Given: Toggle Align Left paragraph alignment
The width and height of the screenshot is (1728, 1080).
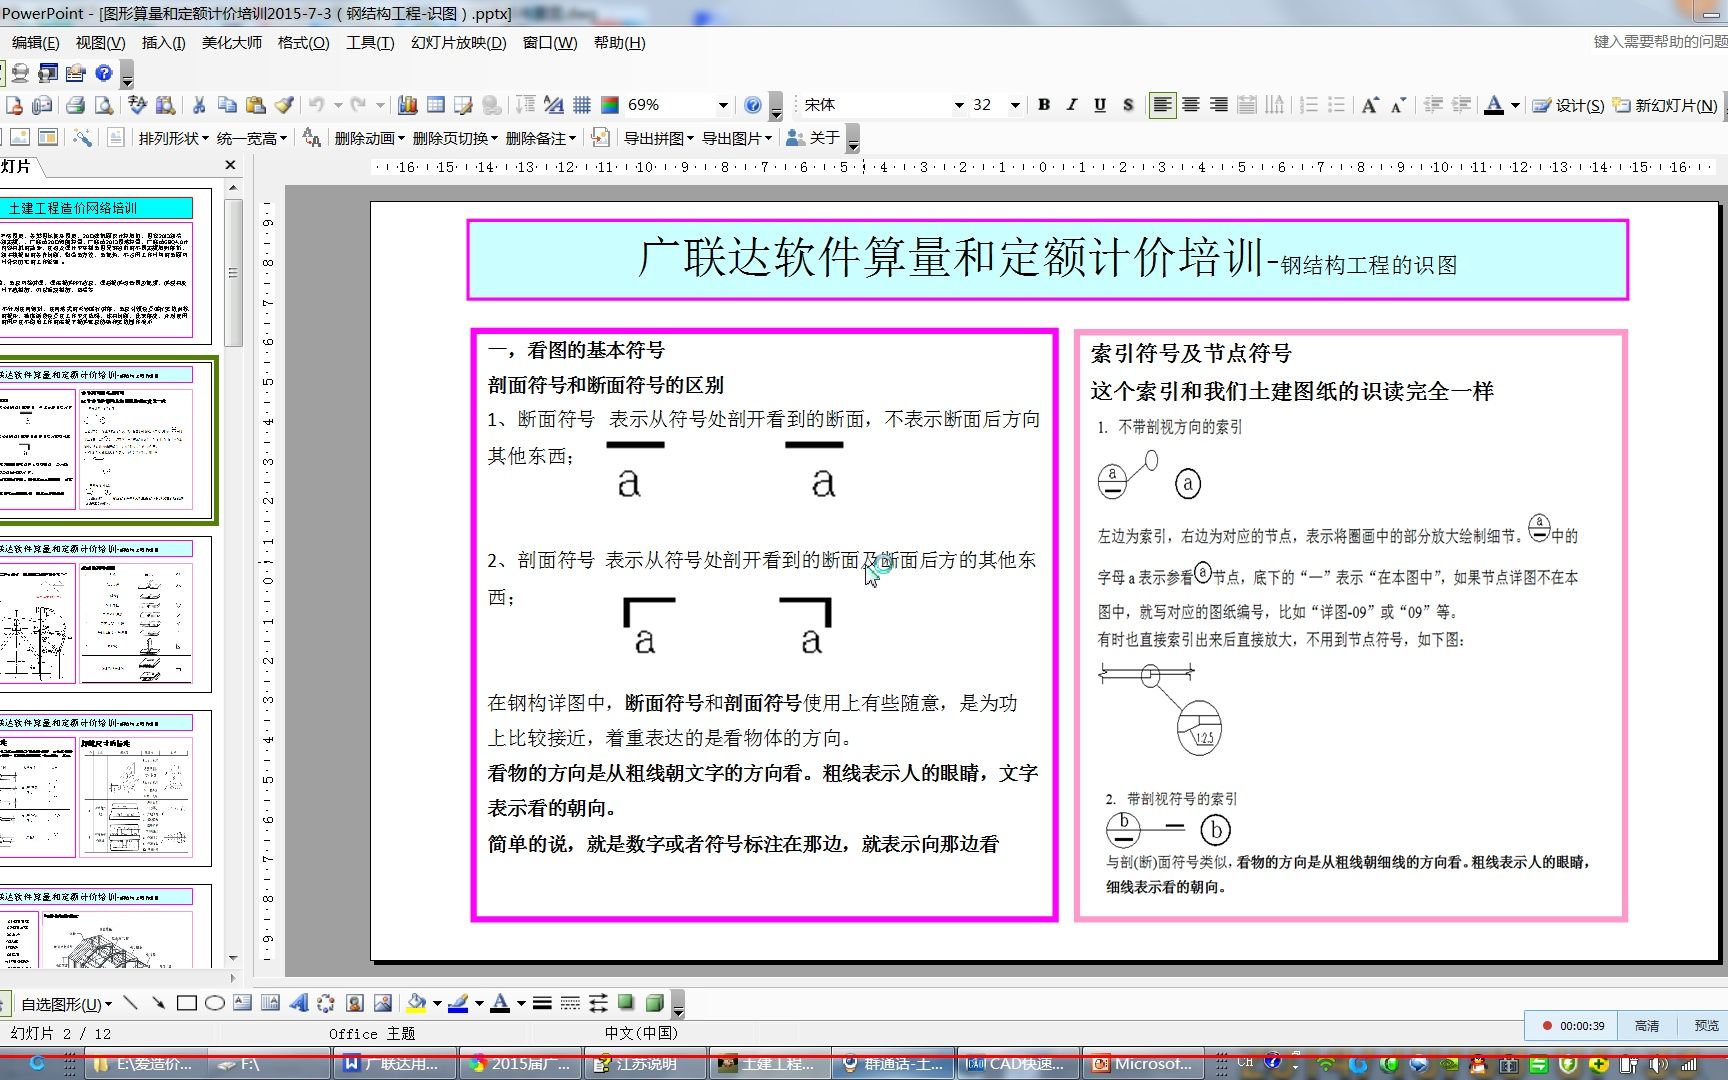Looking at the screenshot, I should pyautogui.click(x=1162, y=105).
